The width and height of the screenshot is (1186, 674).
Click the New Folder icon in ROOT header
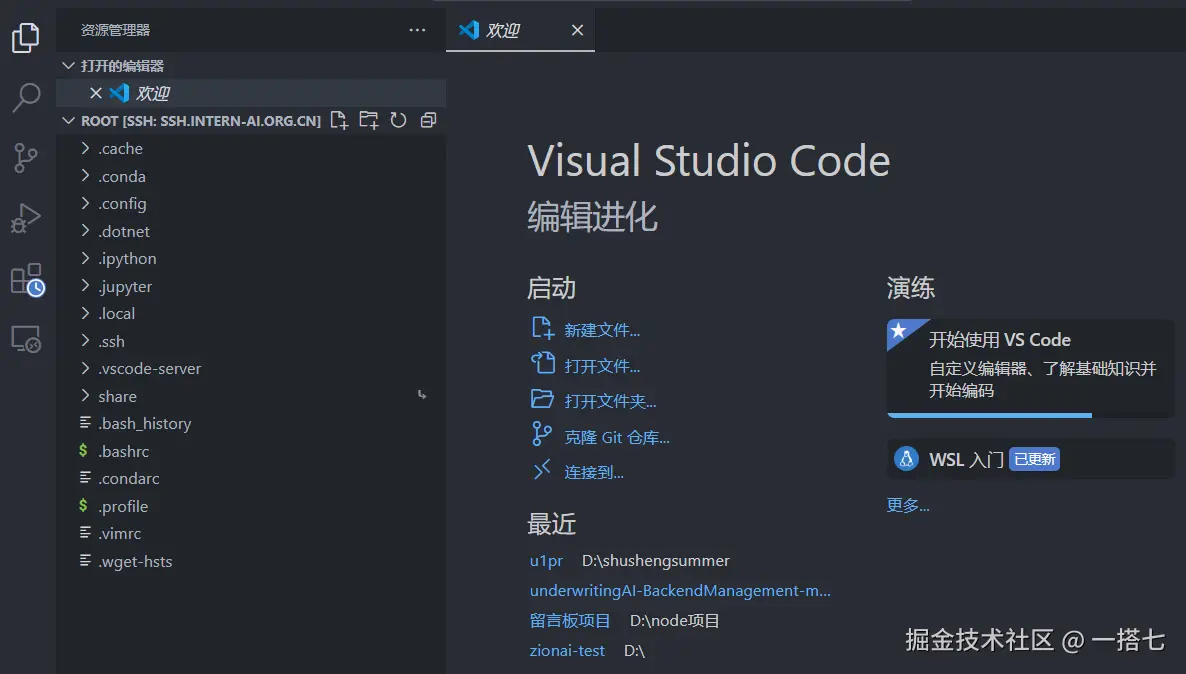tap(368, 120)
